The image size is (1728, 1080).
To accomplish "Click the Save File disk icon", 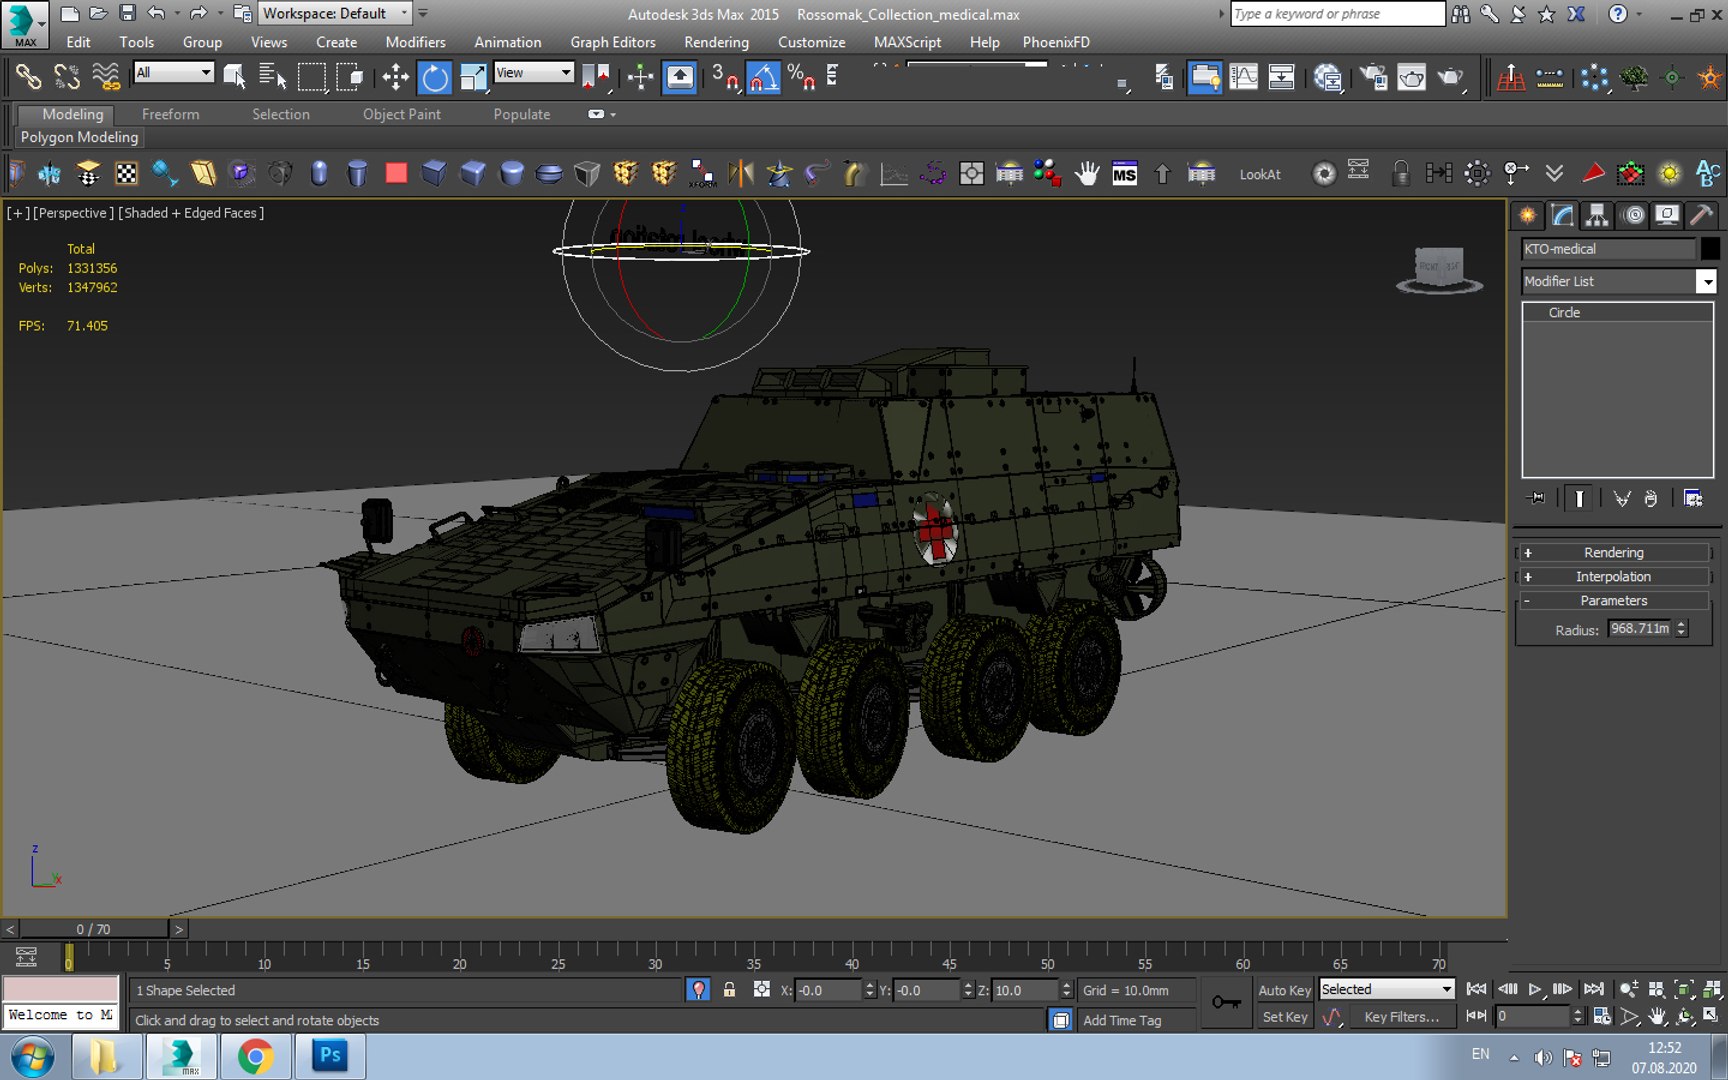I will click(127, 13).
